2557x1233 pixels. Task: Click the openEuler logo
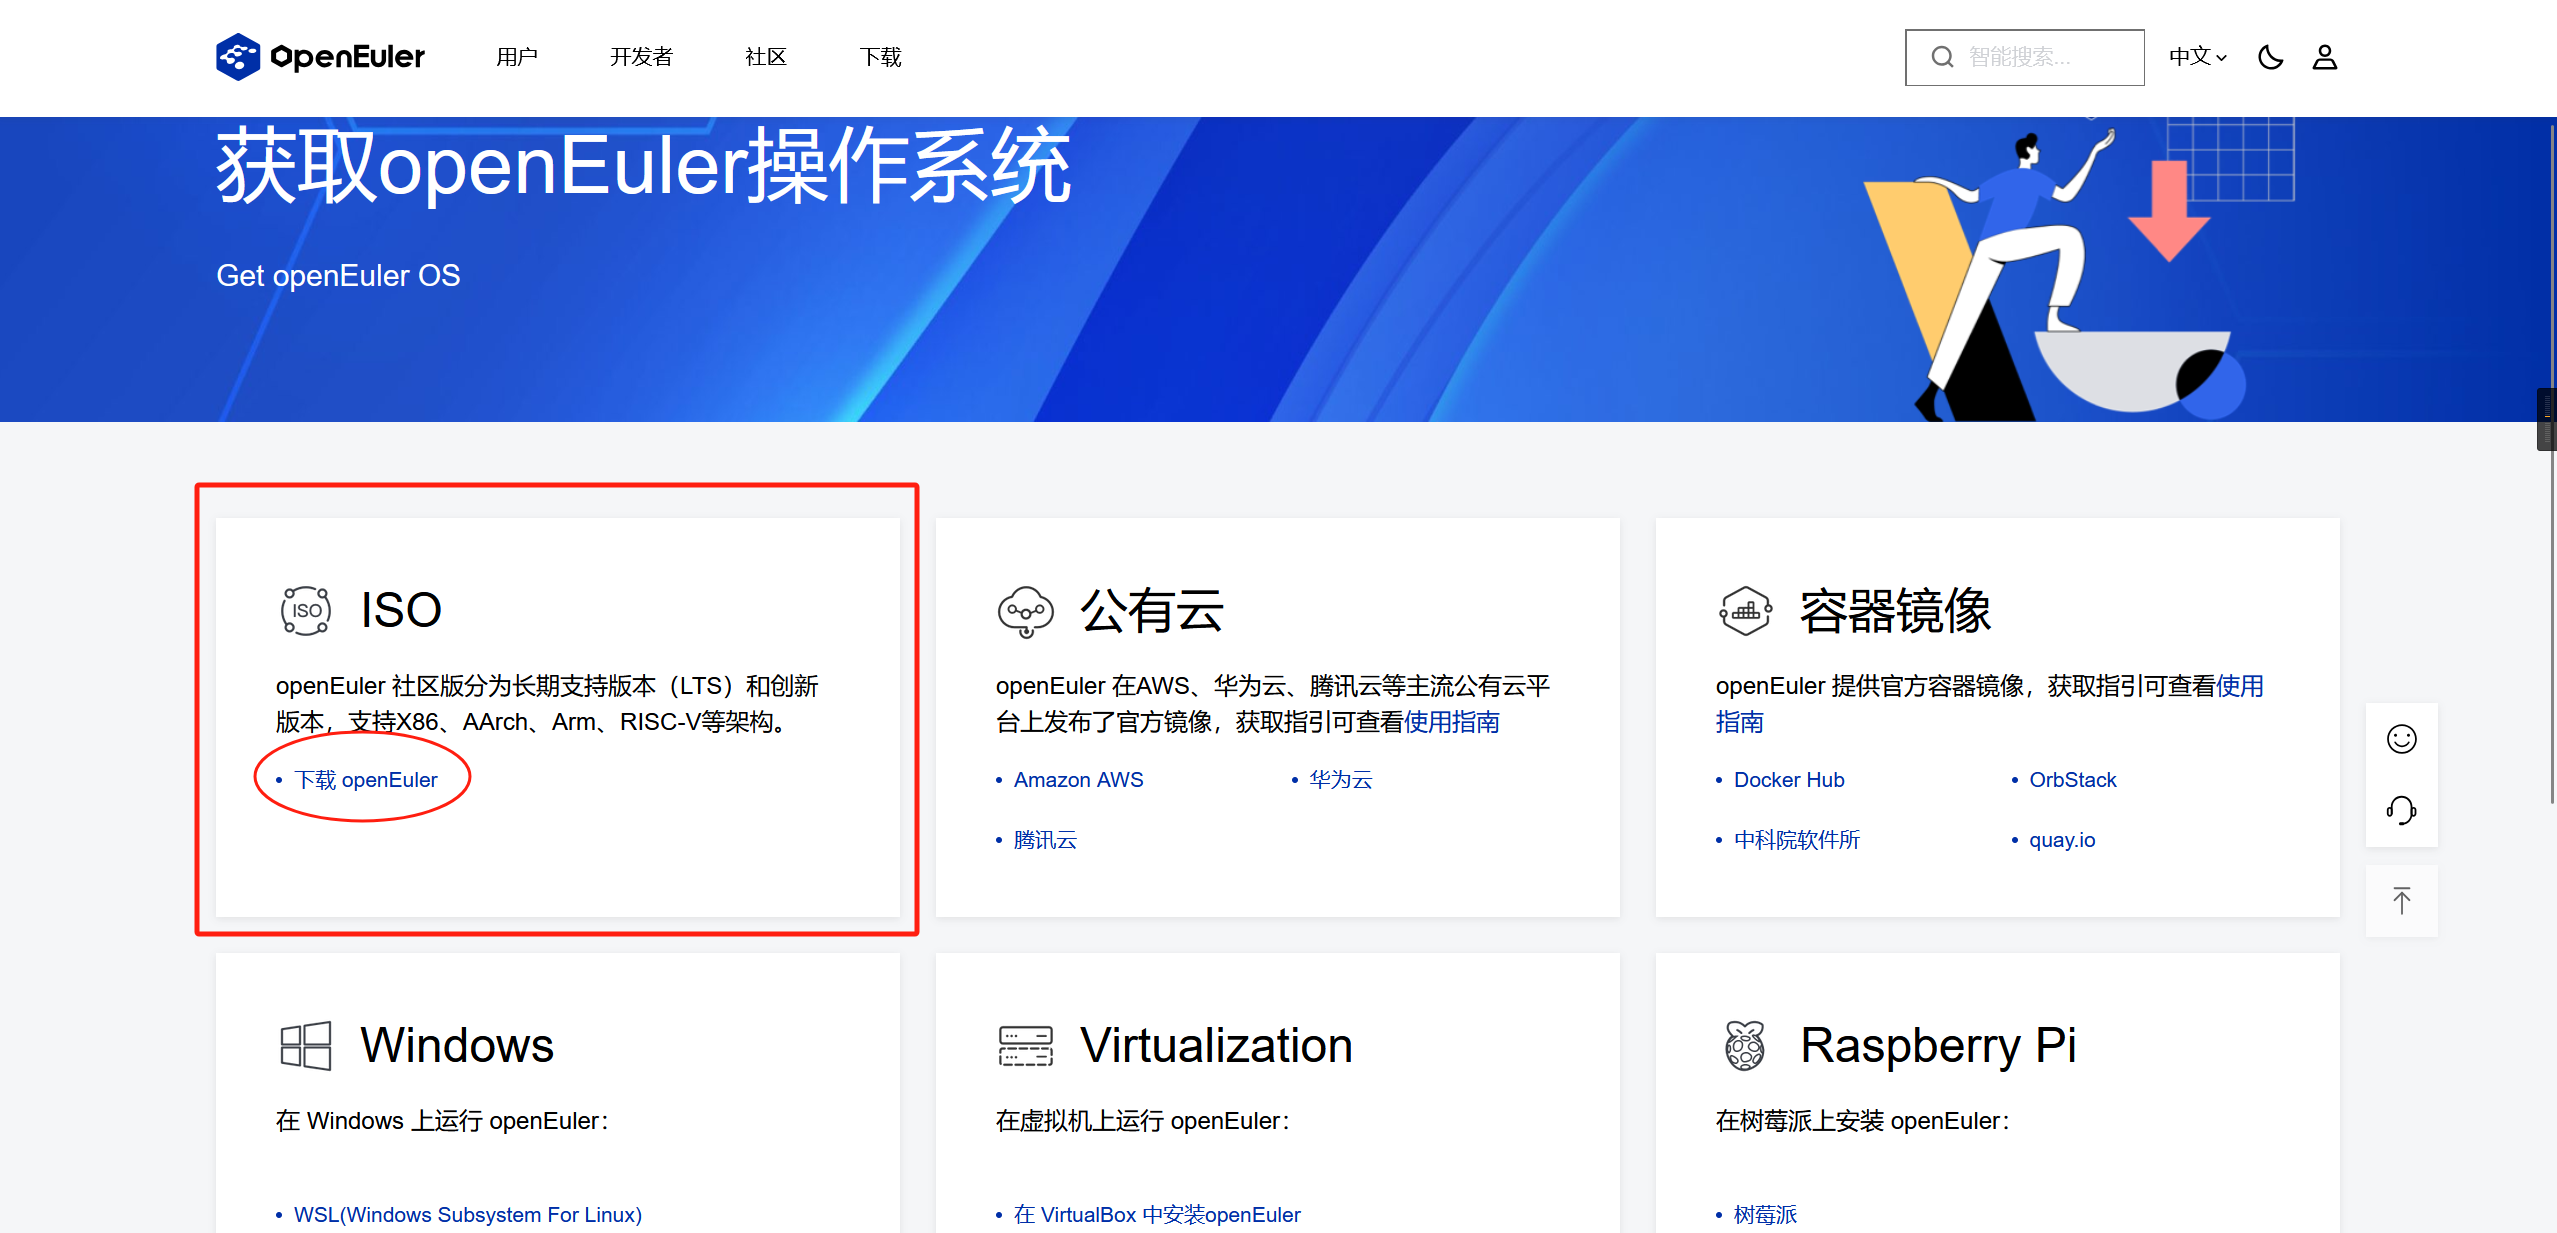point(320,57)
